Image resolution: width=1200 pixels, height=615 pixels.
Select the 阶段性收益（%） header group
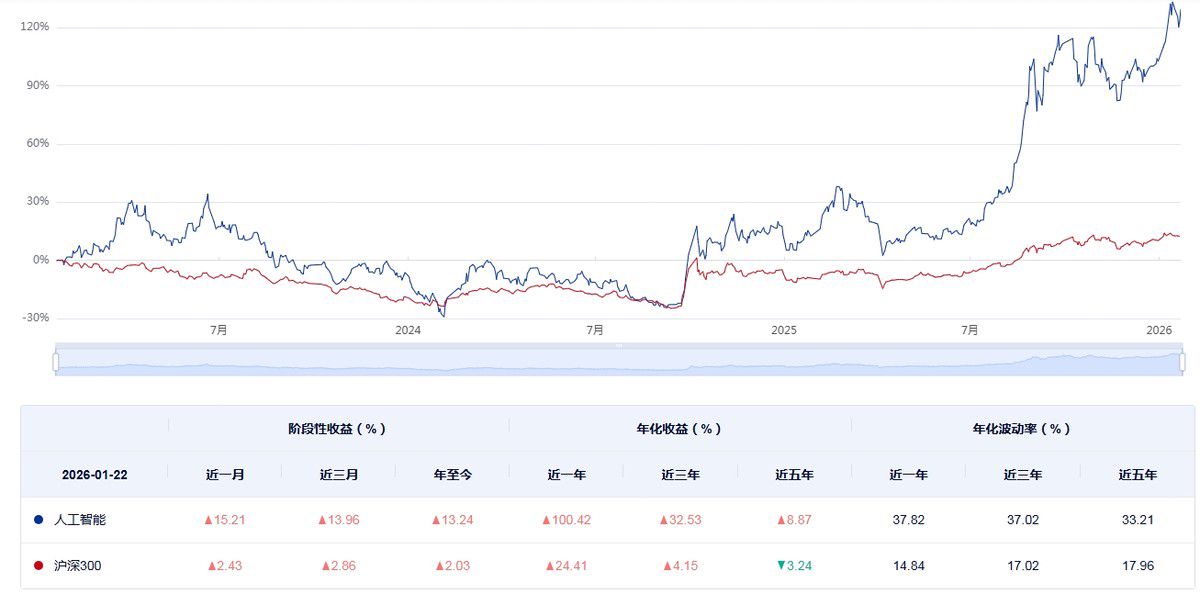[x=338, y=428]
